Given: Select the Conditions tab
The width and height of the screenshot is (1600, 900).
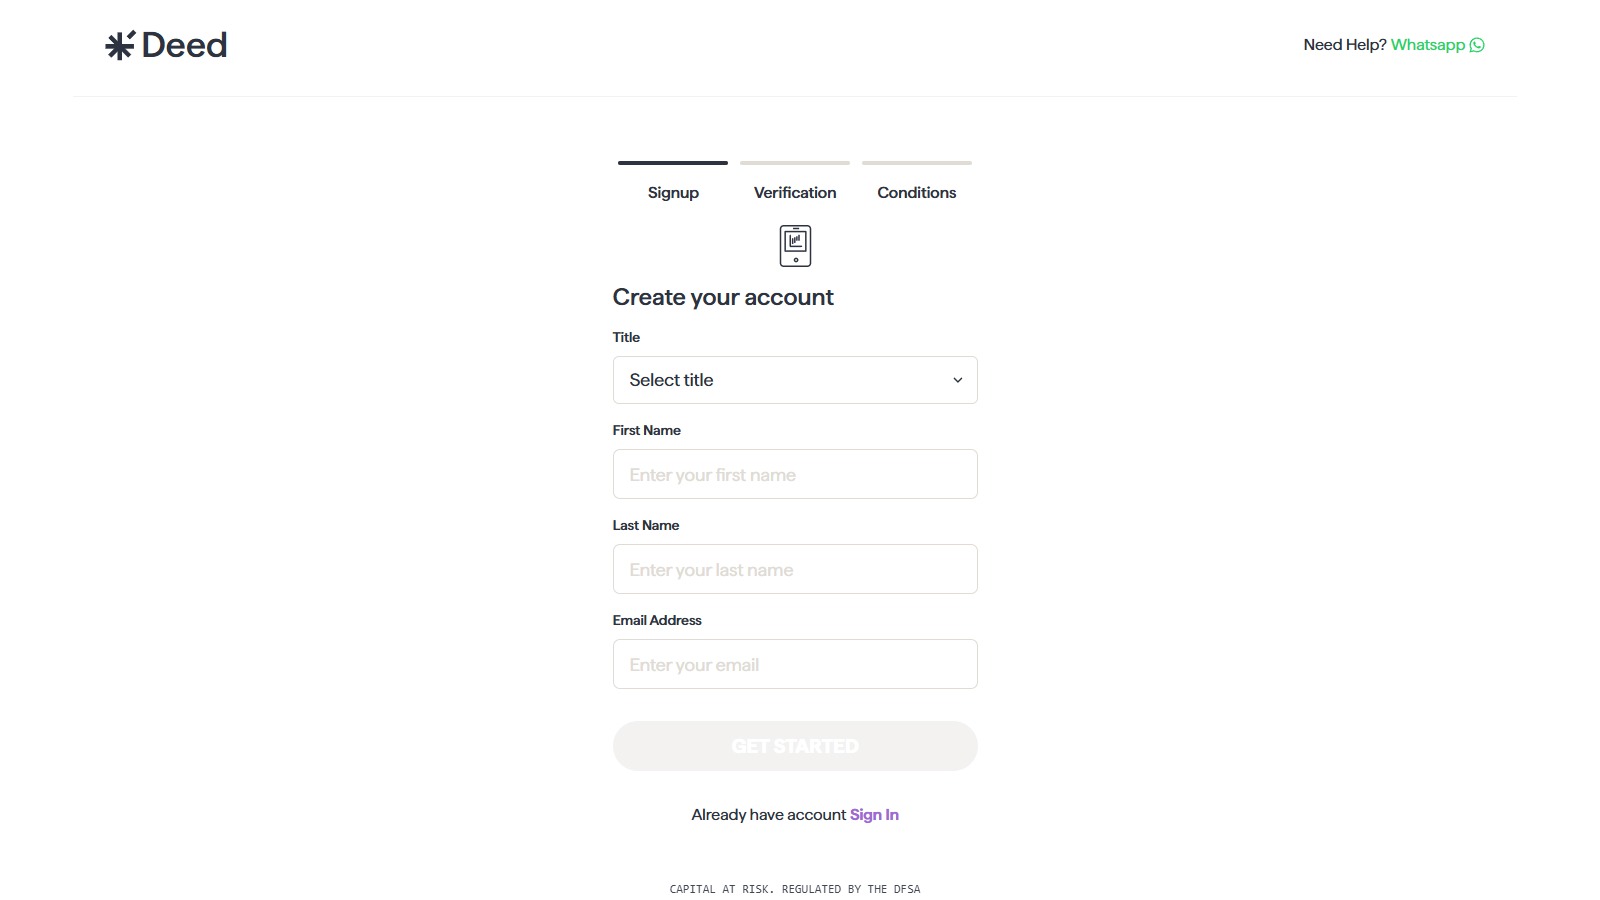Looking at the screenshot, I should 916,192.
